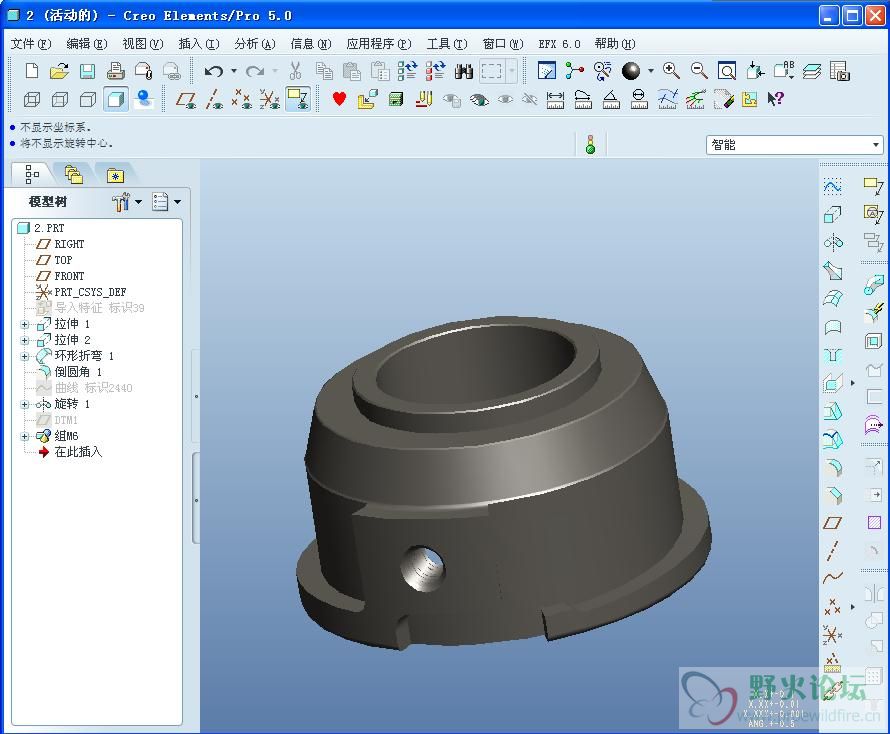Open the 工具 (Tools) menu

point(447,44)
